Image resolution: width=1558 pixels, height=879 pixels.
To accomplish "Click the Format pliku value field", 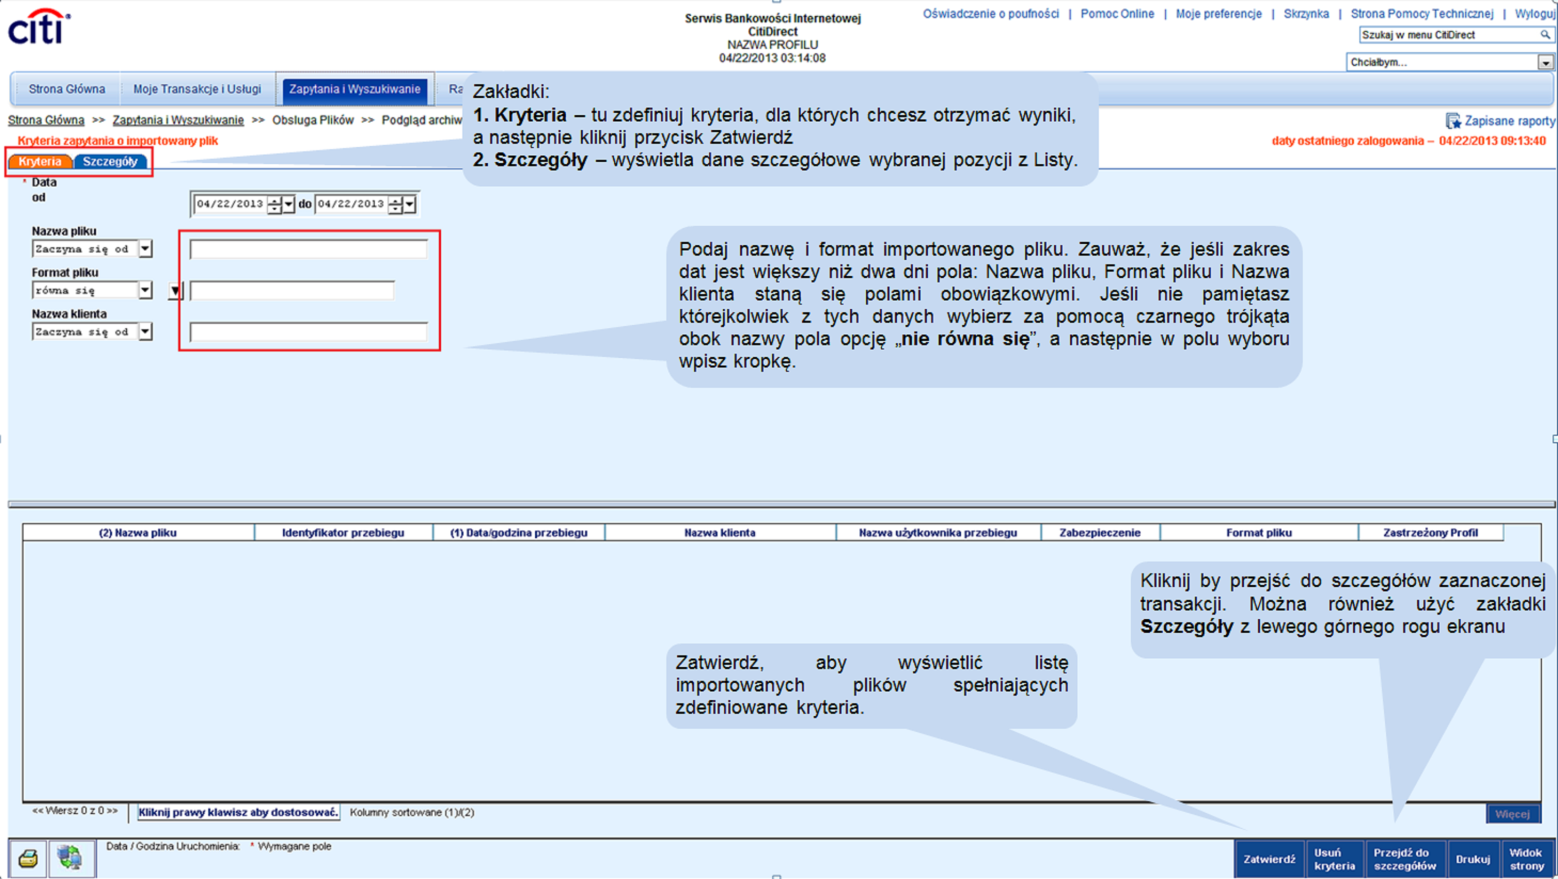I will tap(292, 290).
